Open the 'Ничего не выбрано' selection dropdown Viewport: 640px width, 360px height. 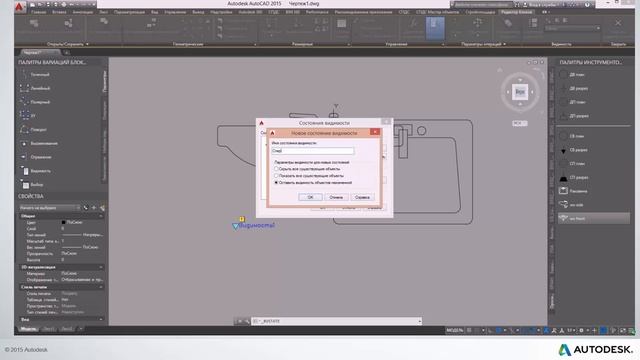49,208
